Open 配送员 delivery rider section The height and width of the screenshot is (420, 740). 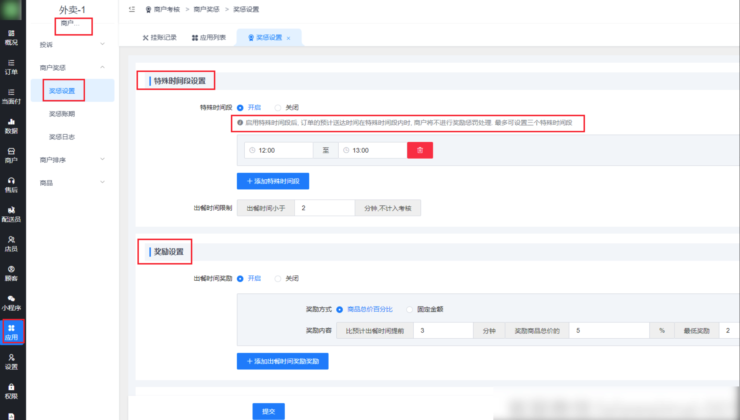tap(11, 214)
